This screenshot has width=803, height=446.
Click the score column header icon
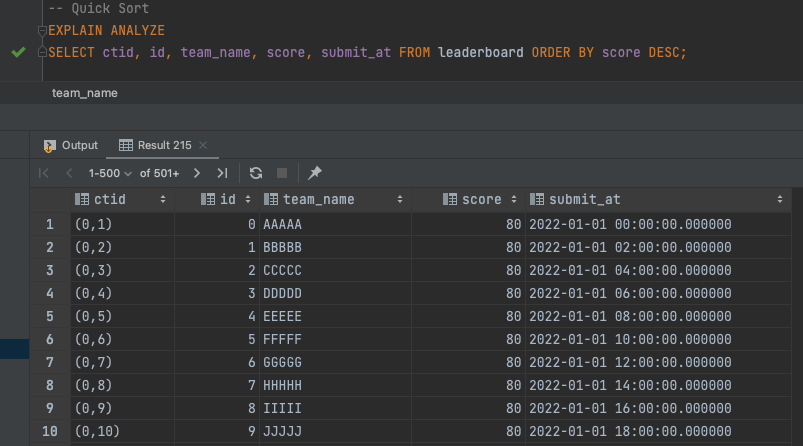pos(450,199)
